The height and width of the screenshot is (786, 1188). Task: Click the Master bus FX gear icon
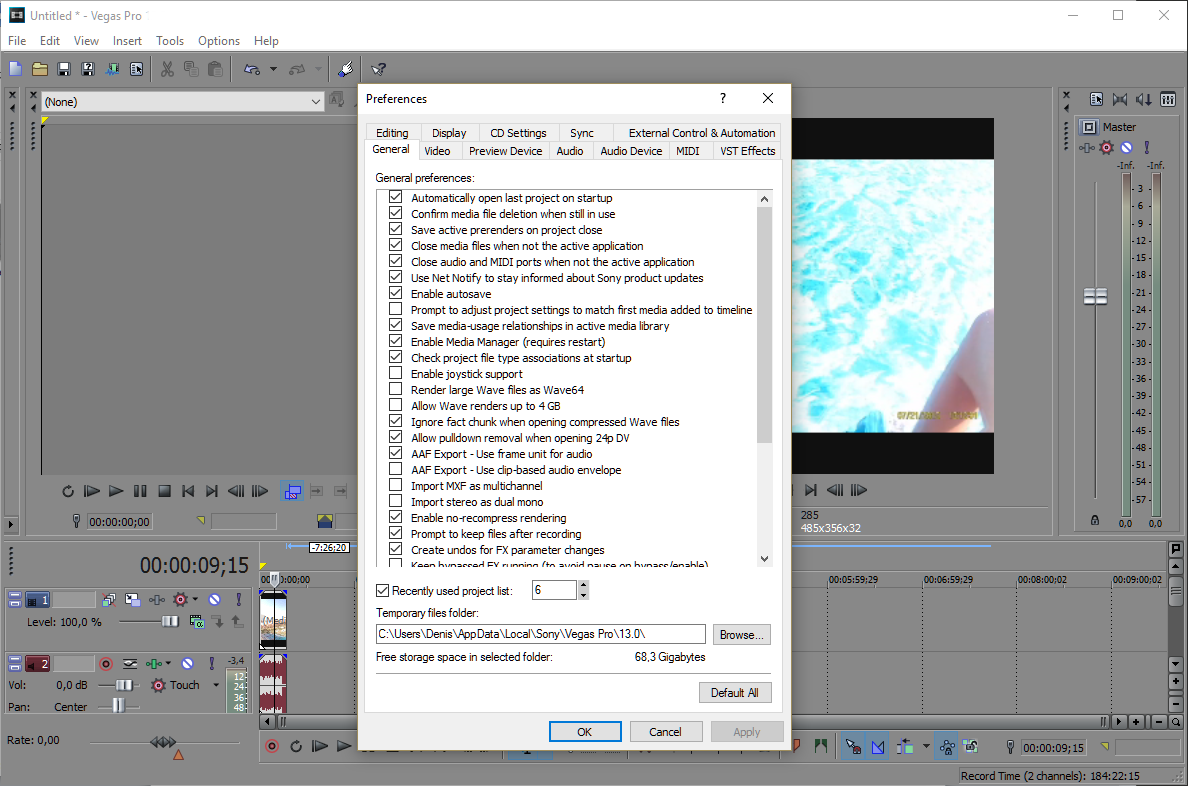(x=1107, y=148)
